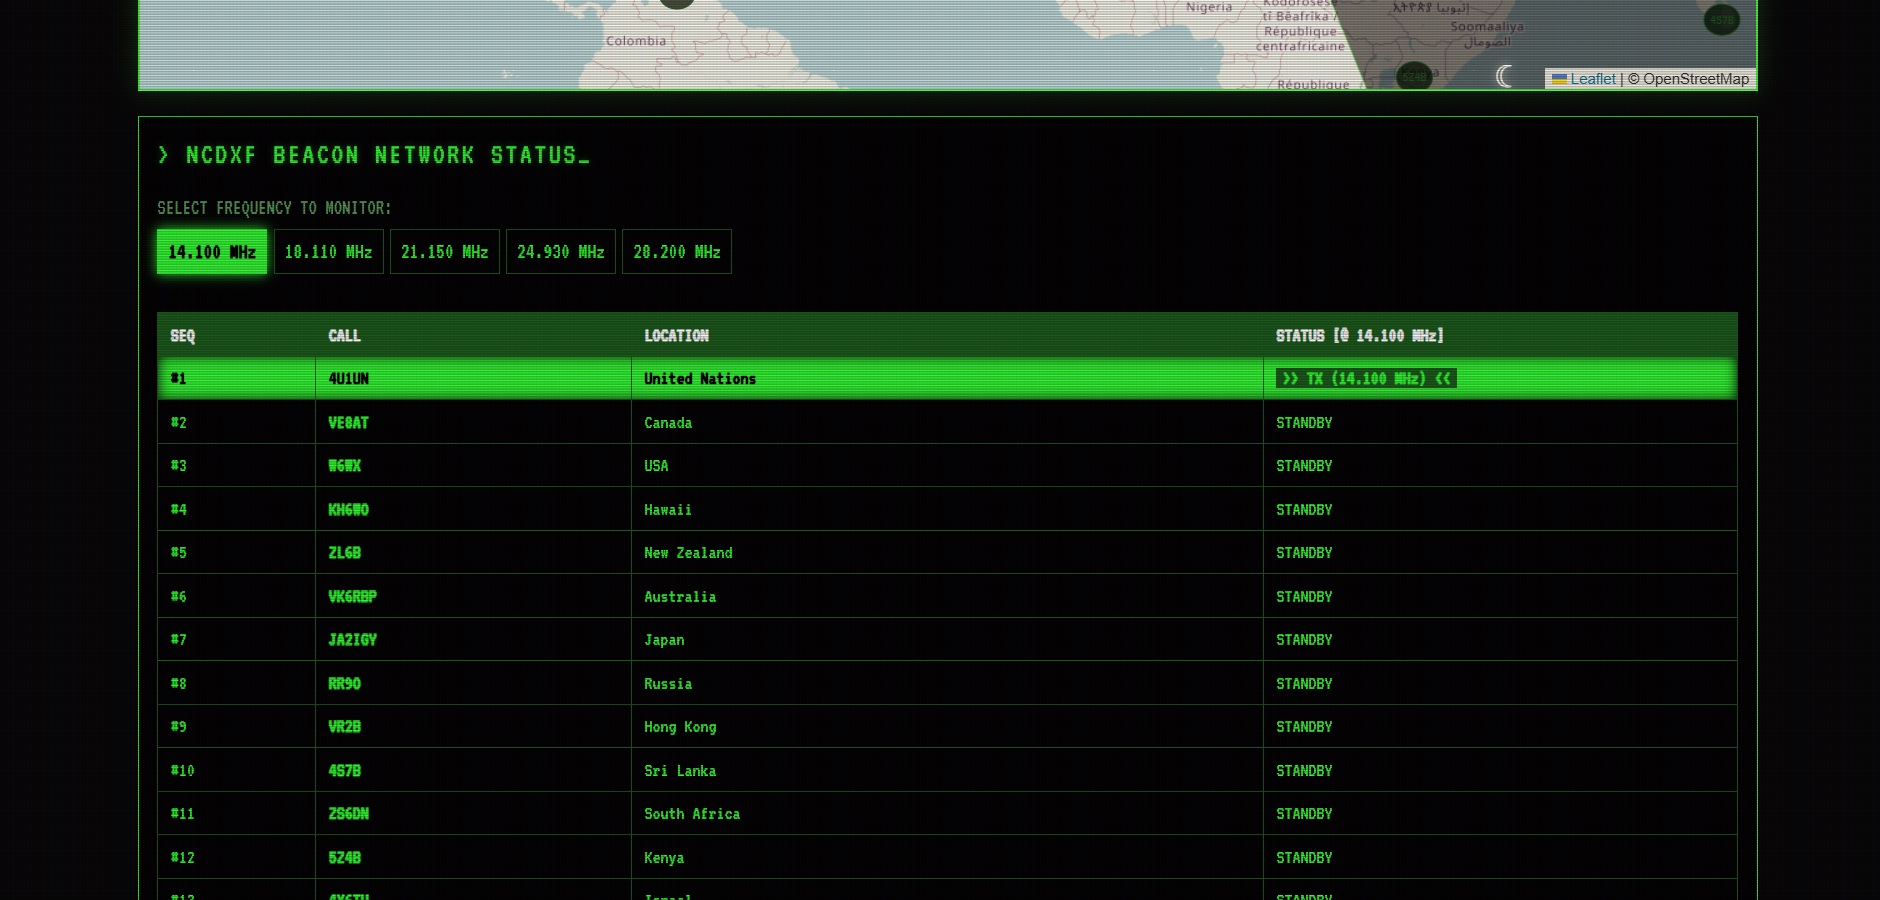Select the 14.100 MHz frequency
1880x900 pixels.
[x=212, y=252]
